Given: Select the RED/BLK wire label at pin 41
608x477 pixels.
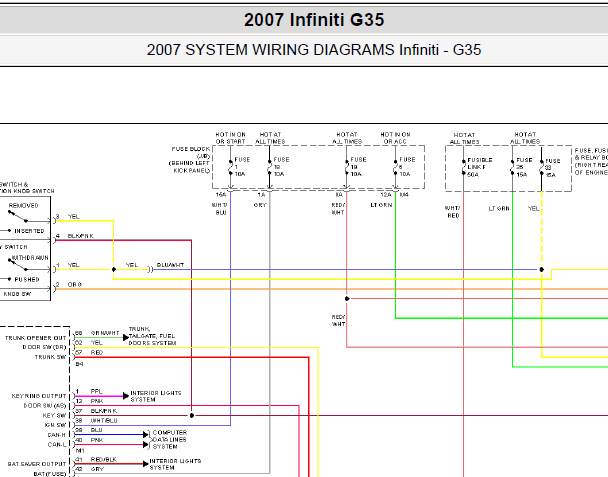Looking at the screenshot, I should click(104, 460).
